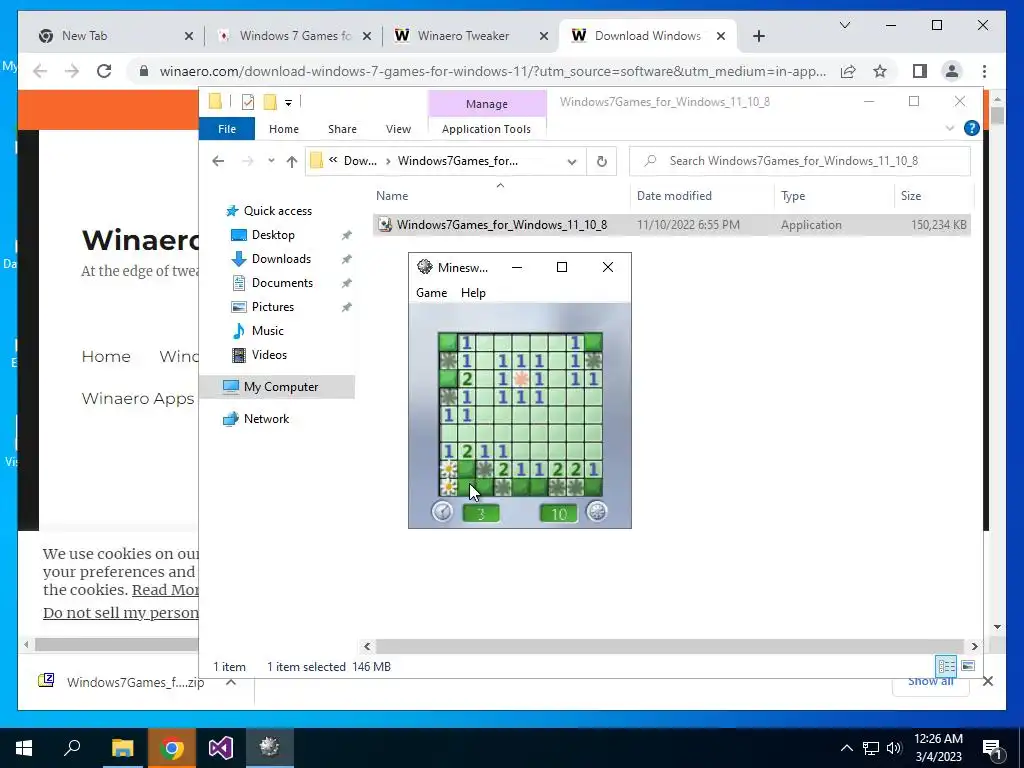Switch to Share ribbon tab
The image size is (1024, 768).
click(x=342, y=129)
